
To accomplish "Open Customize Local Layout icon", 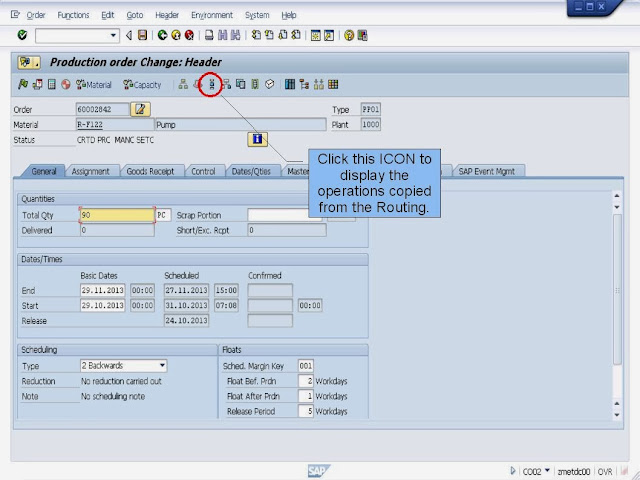I will click(362, 36).
